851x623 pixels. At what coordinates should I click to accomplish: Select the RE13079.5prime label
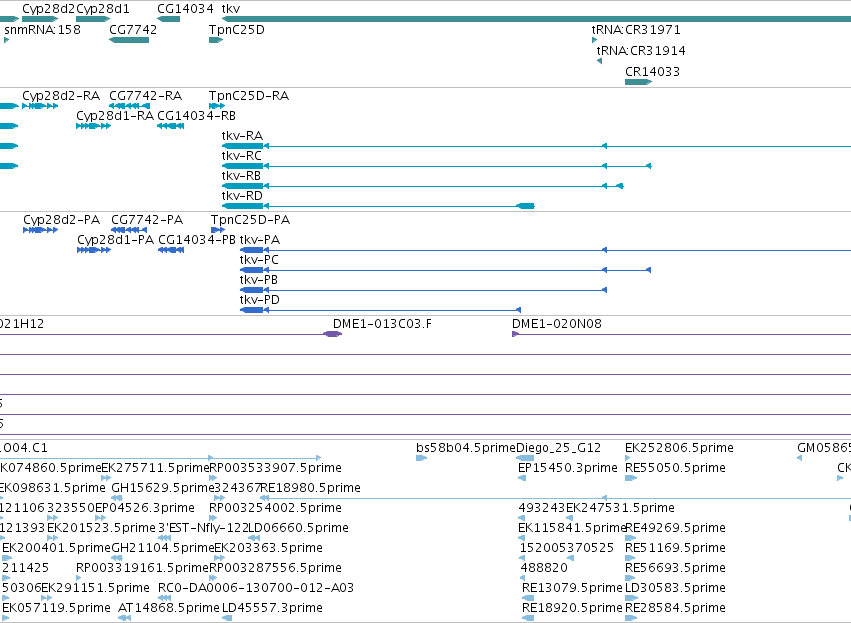[x=572, y=588]
